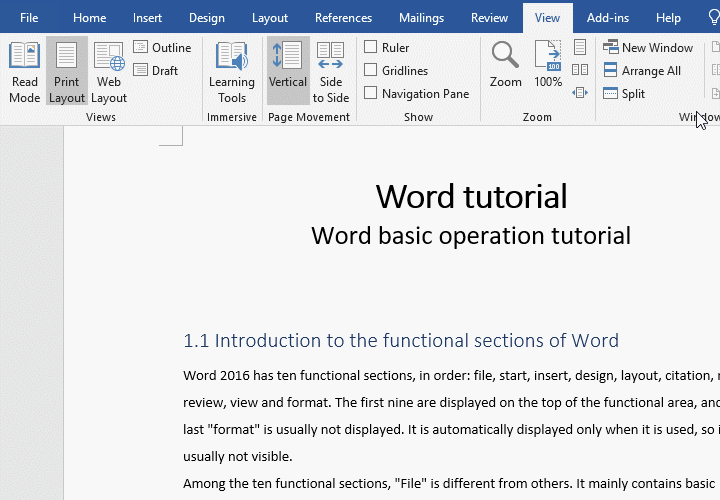Open Learning Tools
The height and width of the screenshot is (500, 720).
pos(232,72)
